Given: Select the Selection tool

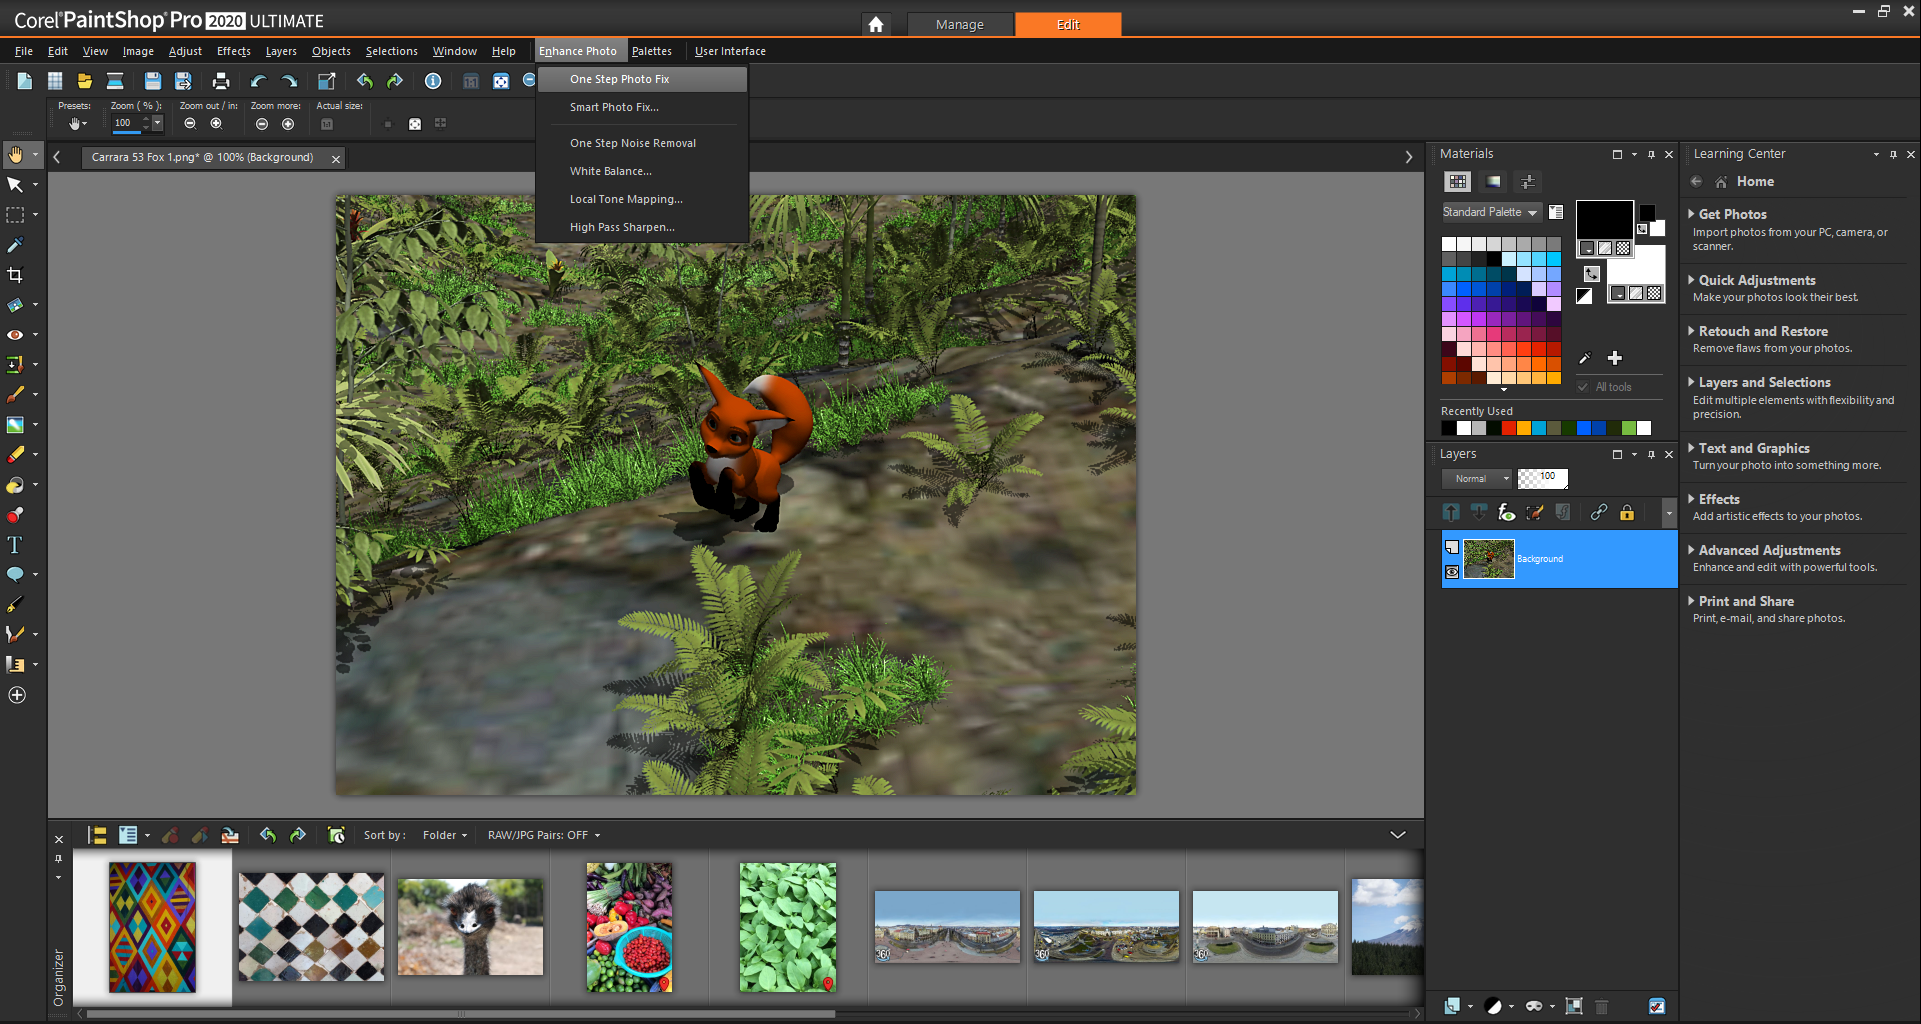Looking at the screenshot, I should [x=15, y=215].
